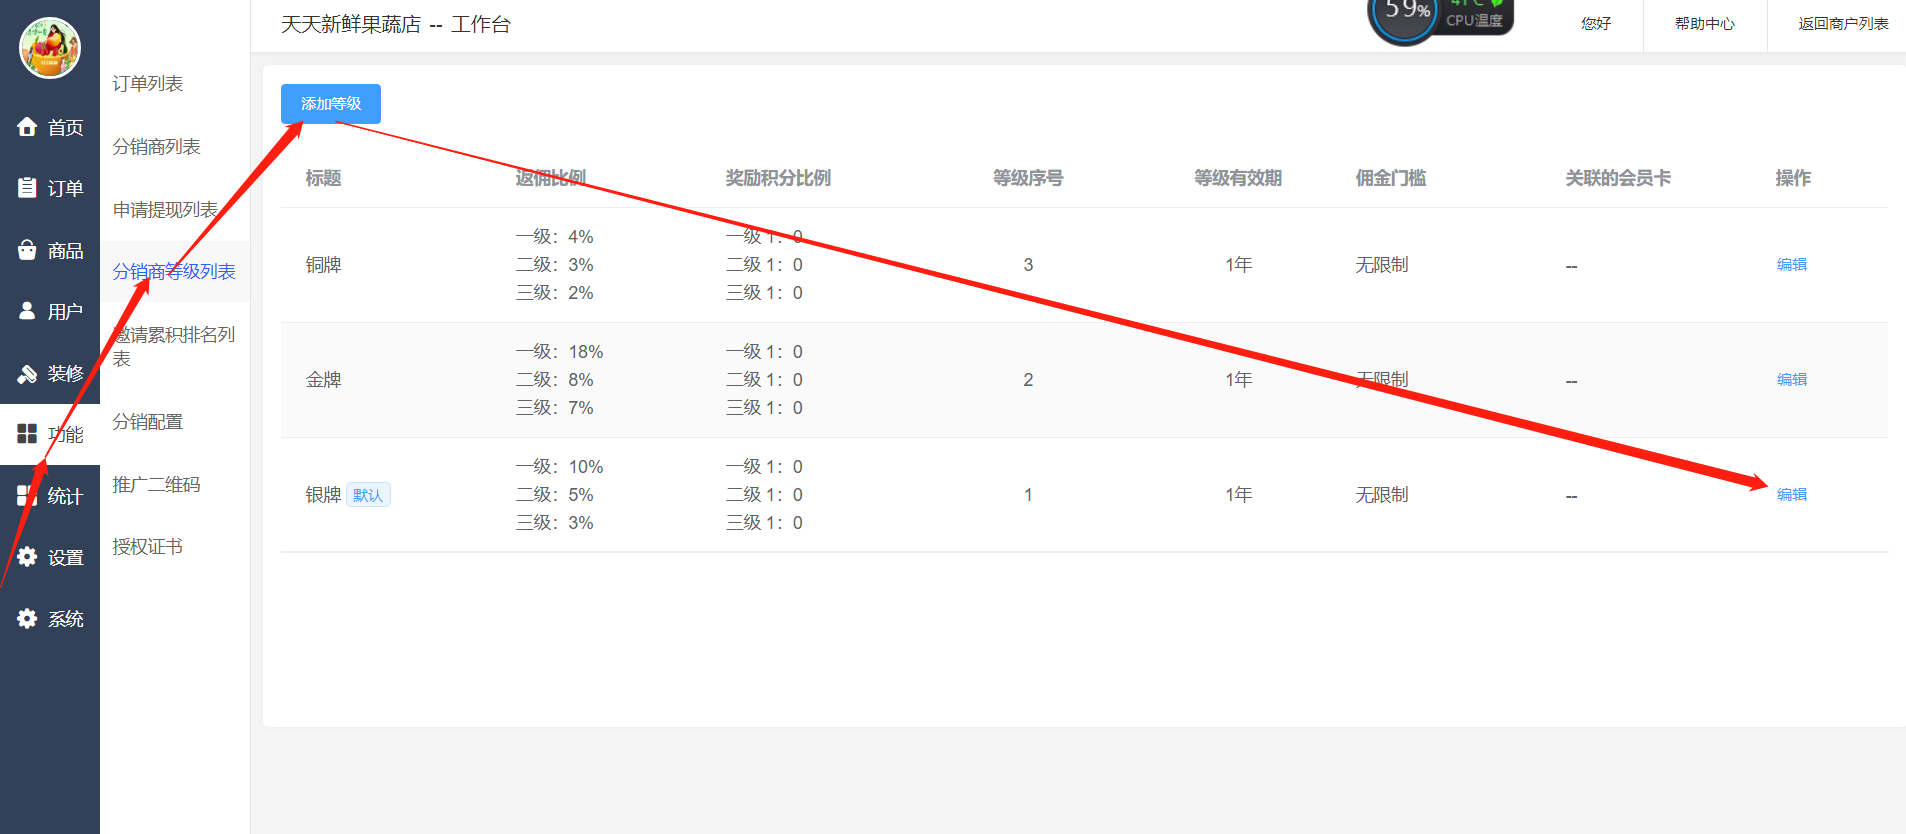Click level number 1 in 银牌 row

coord(1028,495)
